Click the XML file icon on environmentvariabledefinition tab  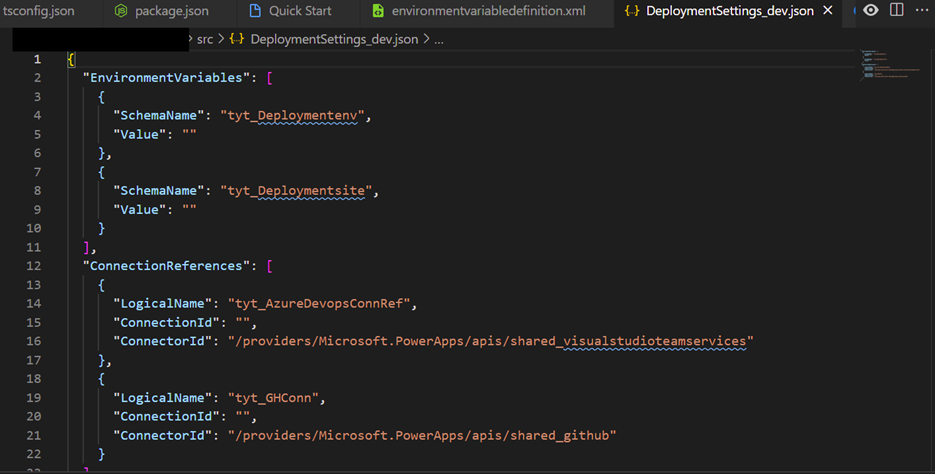(x=378, y=11)
